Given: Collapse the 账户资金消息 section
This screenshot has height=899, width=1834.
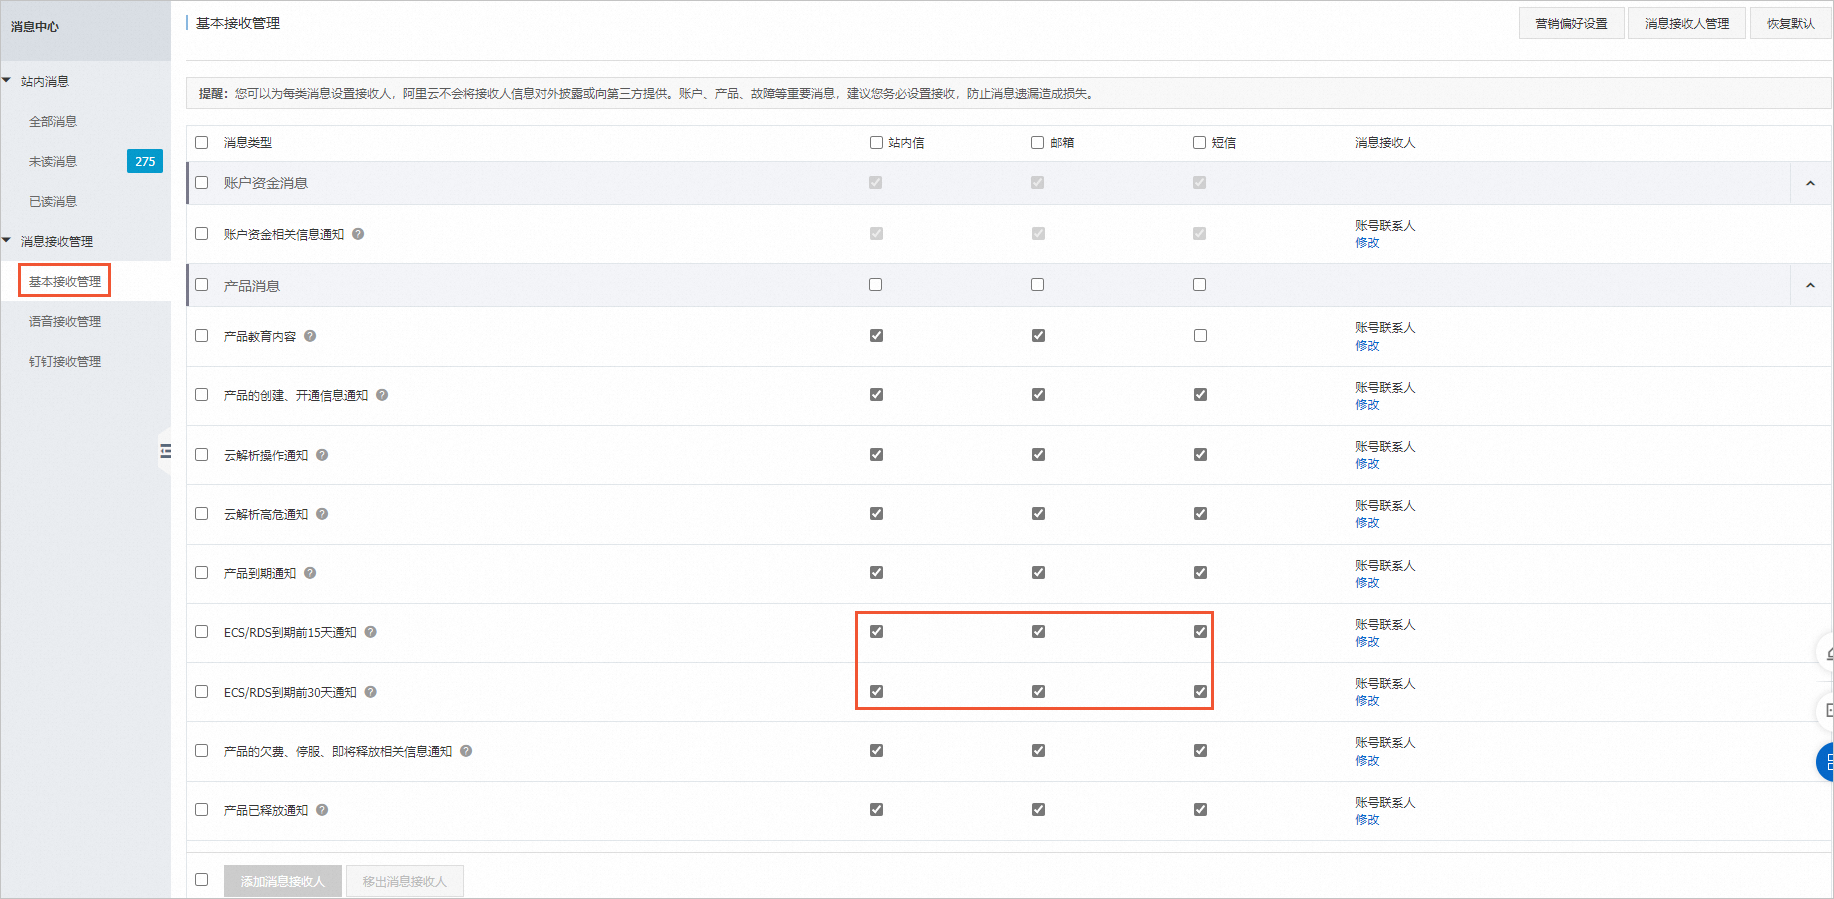Looking at the screenshot, I should pos(1810,183).
